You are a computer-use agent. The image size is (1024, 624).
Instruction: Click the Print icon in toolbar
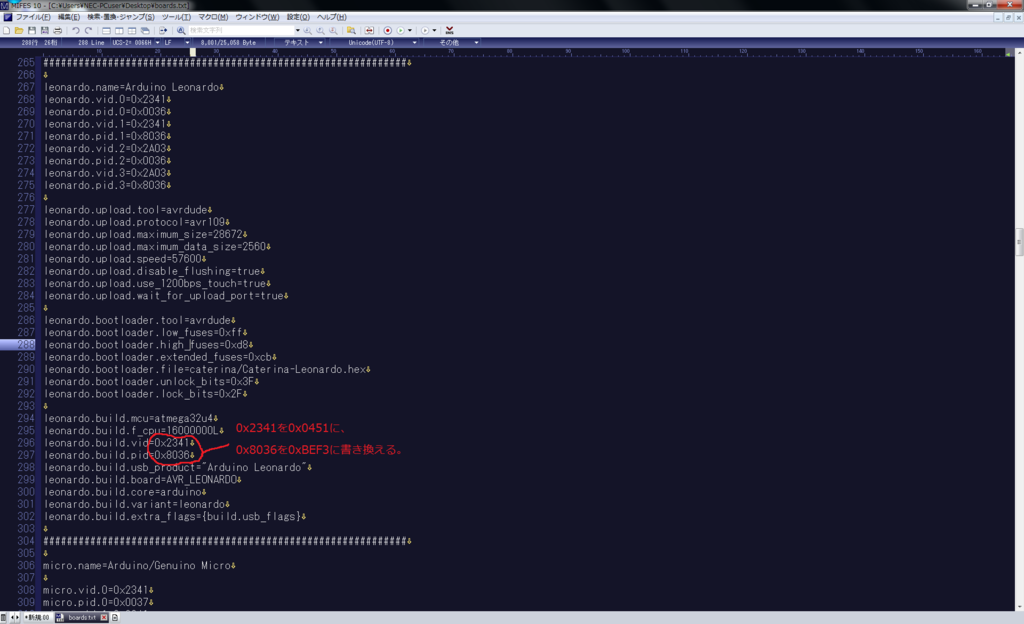pyautogui.click(x=57, y=30)
